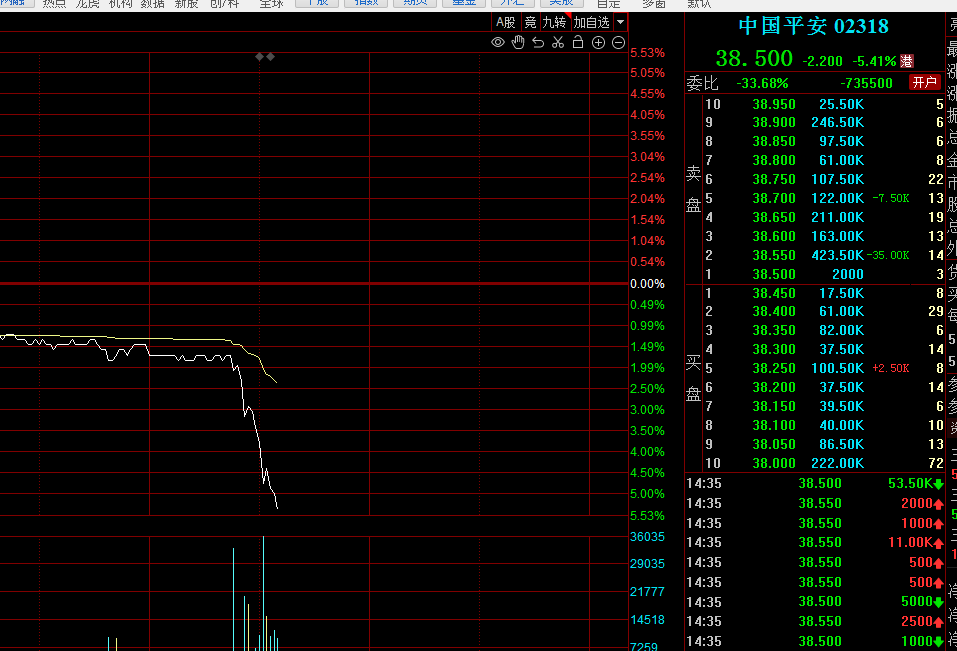Select the hand pan tool
This screenshot has height=651, width=957.
(518, 42)
